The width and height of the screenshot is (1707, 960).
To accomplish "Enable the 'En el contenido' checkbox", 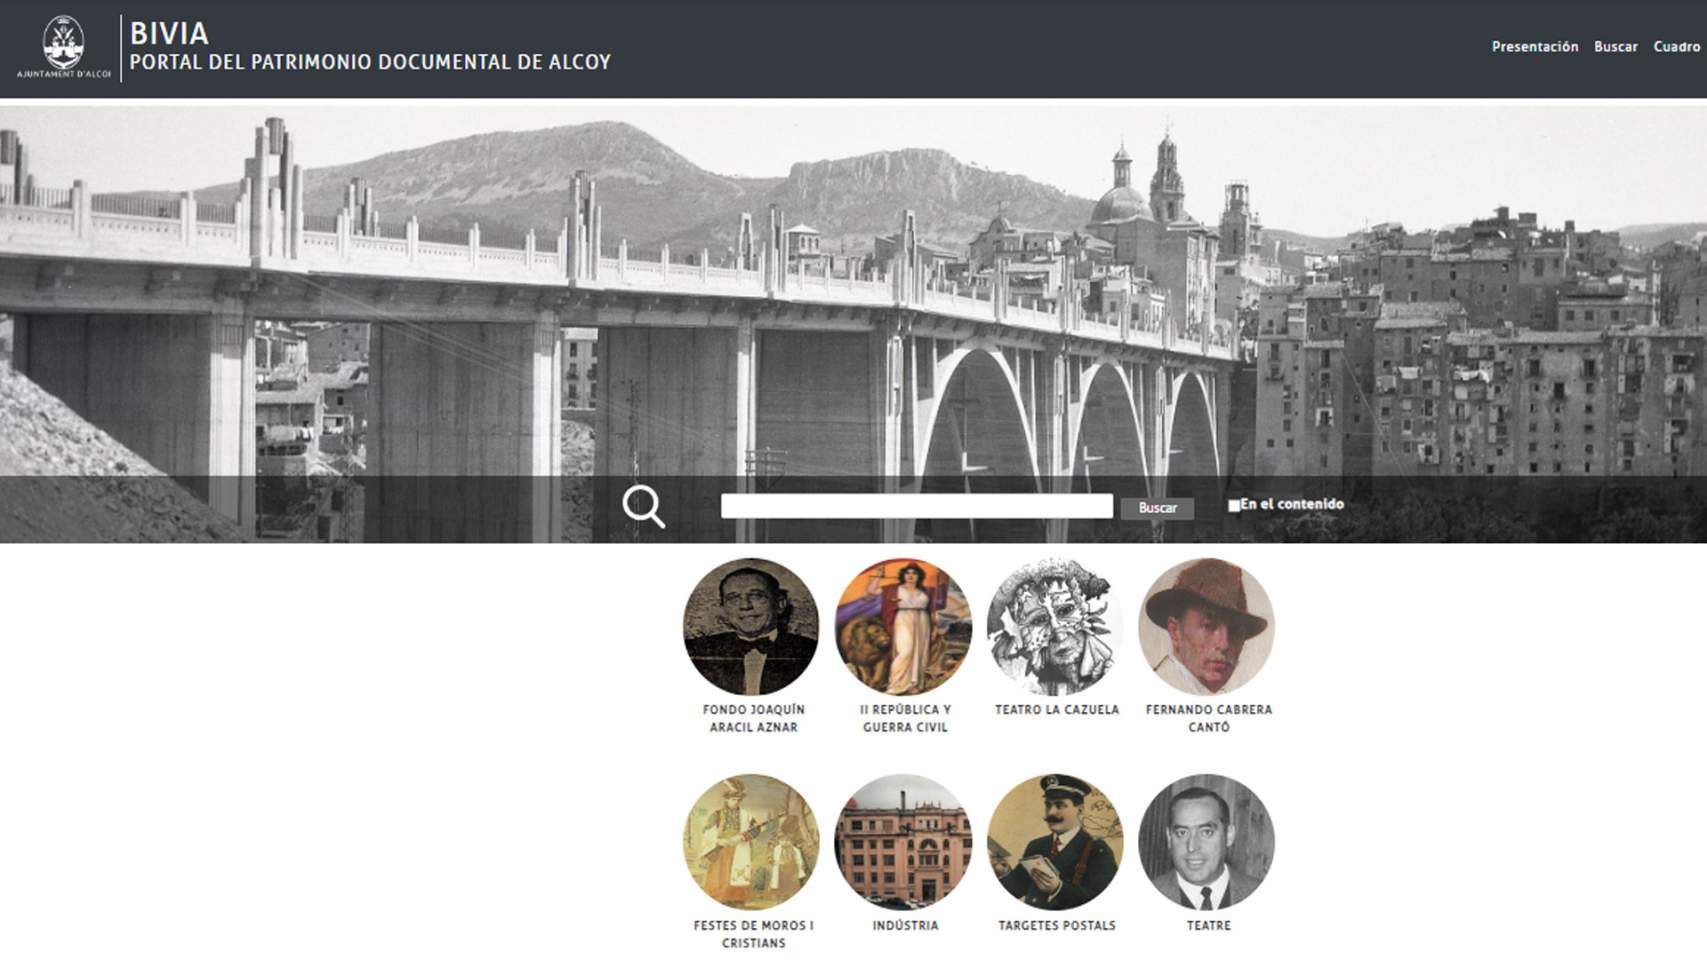I will pos(1234,506).
